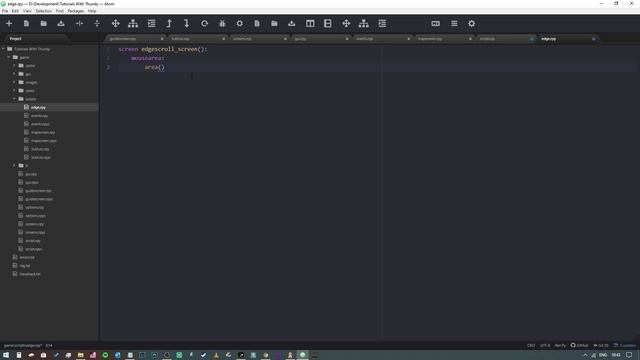
Task: Click the file icon beside the plus icon
Action: pyautogui.click(x=26, y=24)
